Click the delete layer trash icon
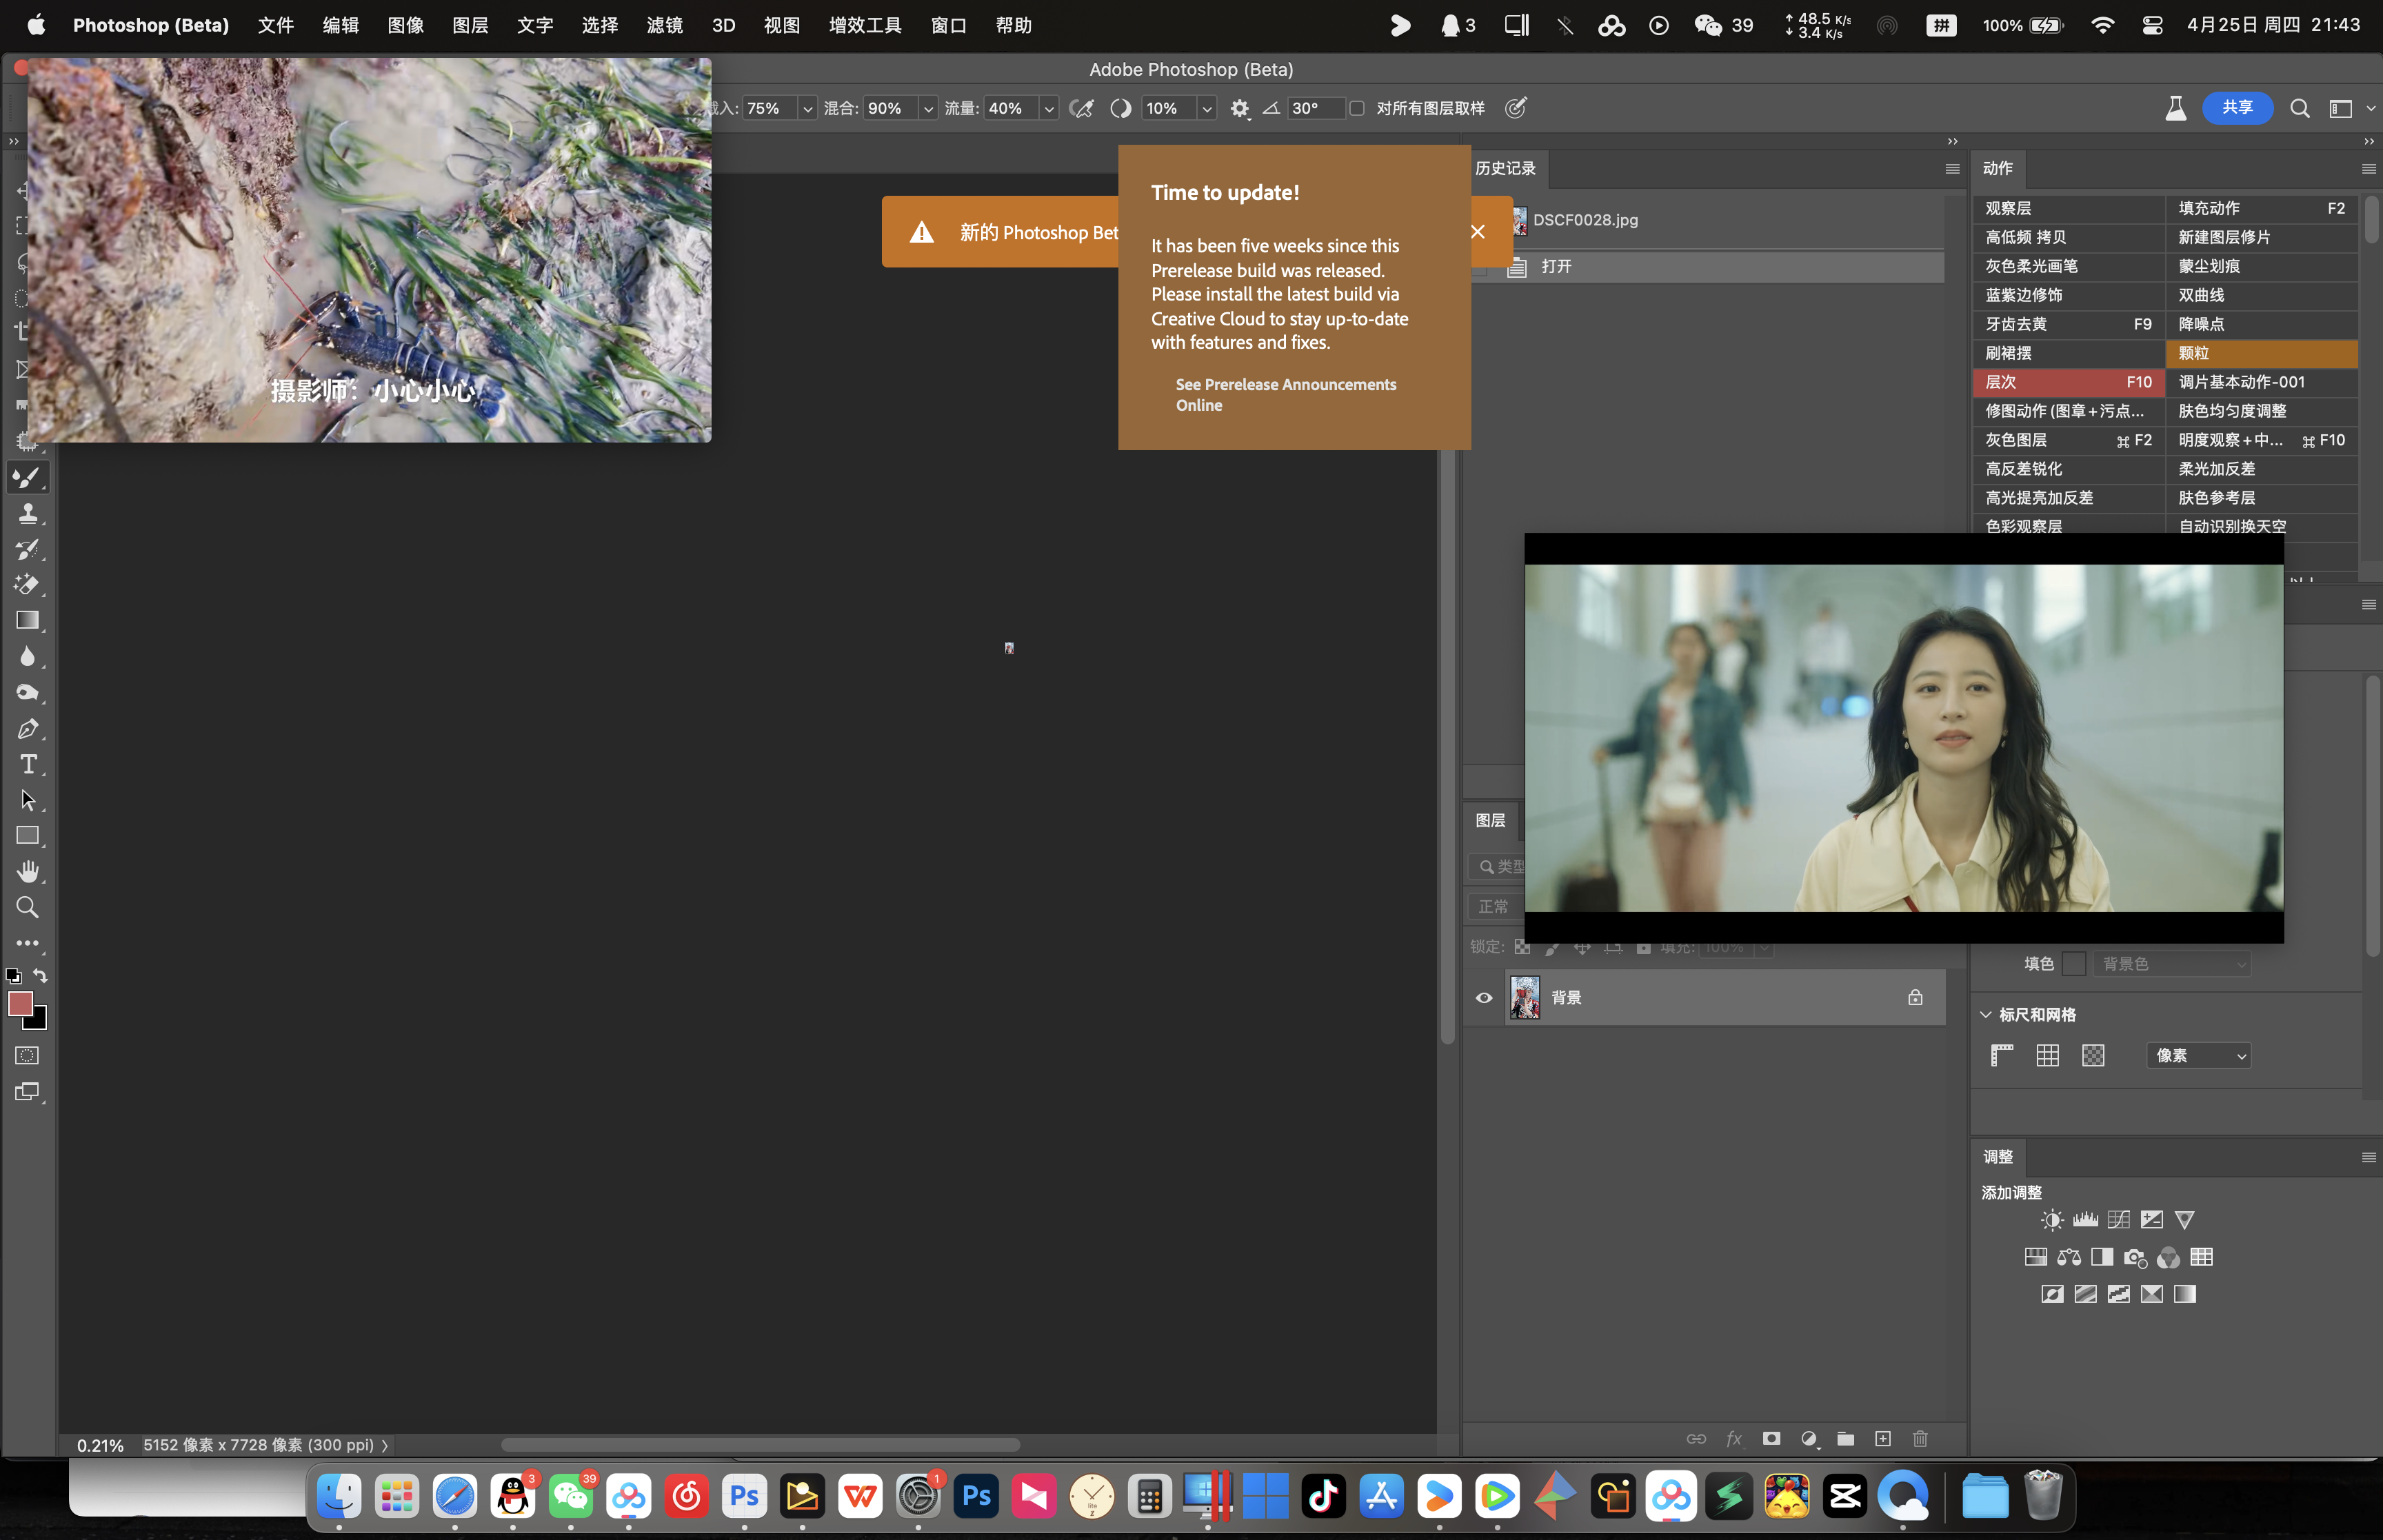This screenshot has width=2383, height=1540. coord(1920,1439)
